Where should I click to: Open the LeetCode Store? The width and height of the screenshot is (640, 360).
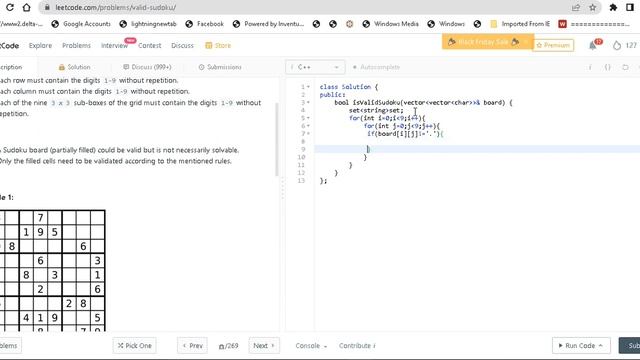218,45
